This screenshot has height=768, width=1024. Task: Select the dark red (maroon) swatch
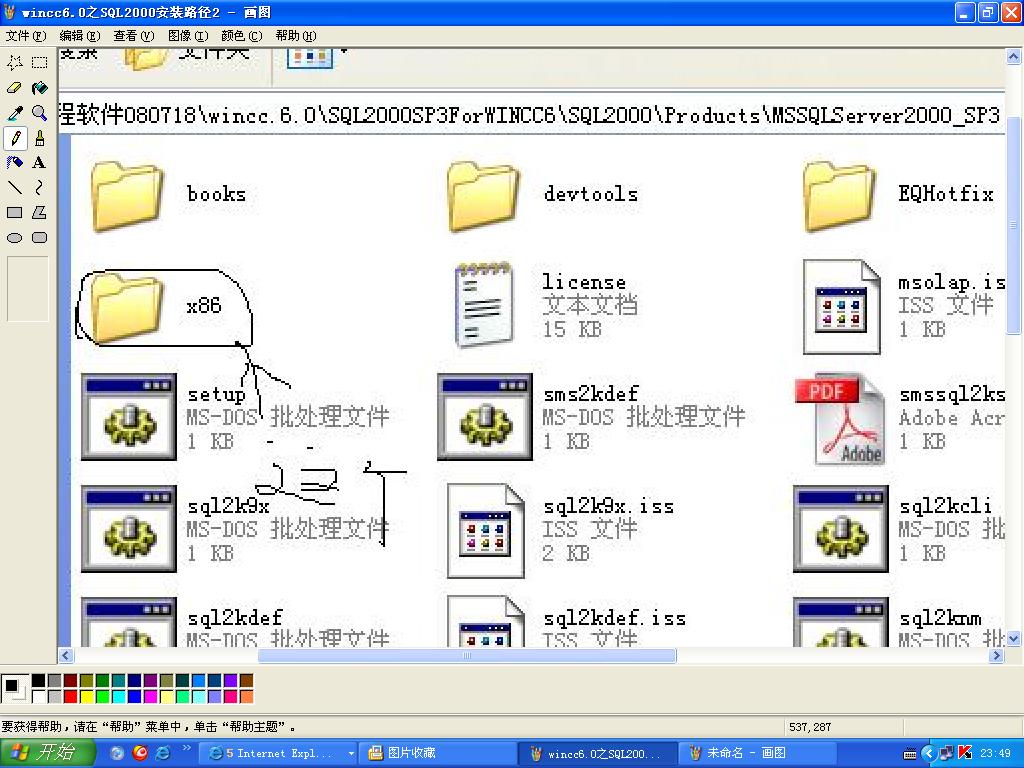71,681
